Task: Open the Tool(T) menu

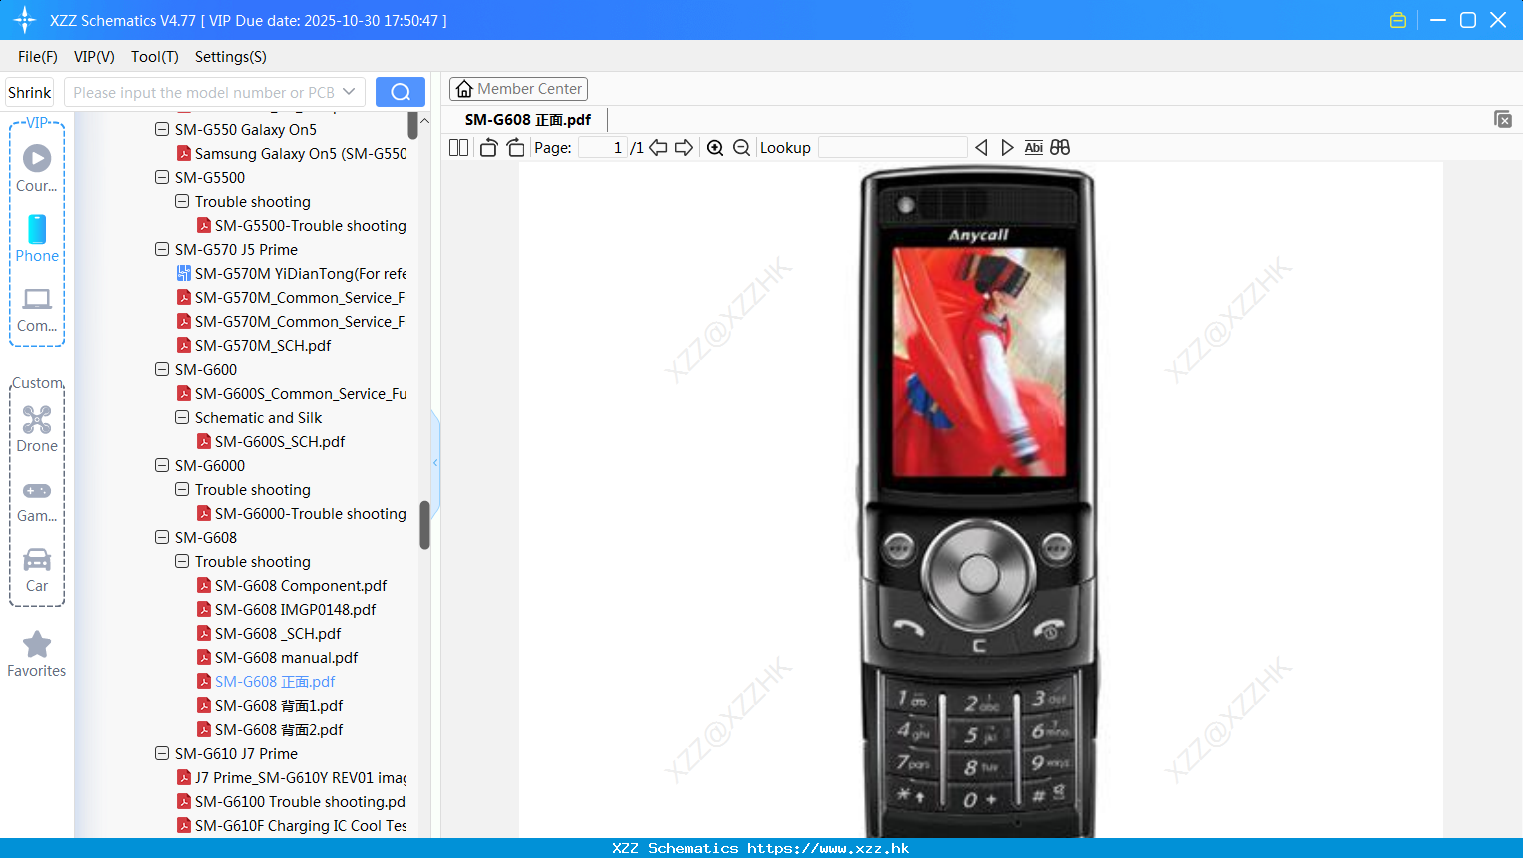Action: [x=155, y=56]
